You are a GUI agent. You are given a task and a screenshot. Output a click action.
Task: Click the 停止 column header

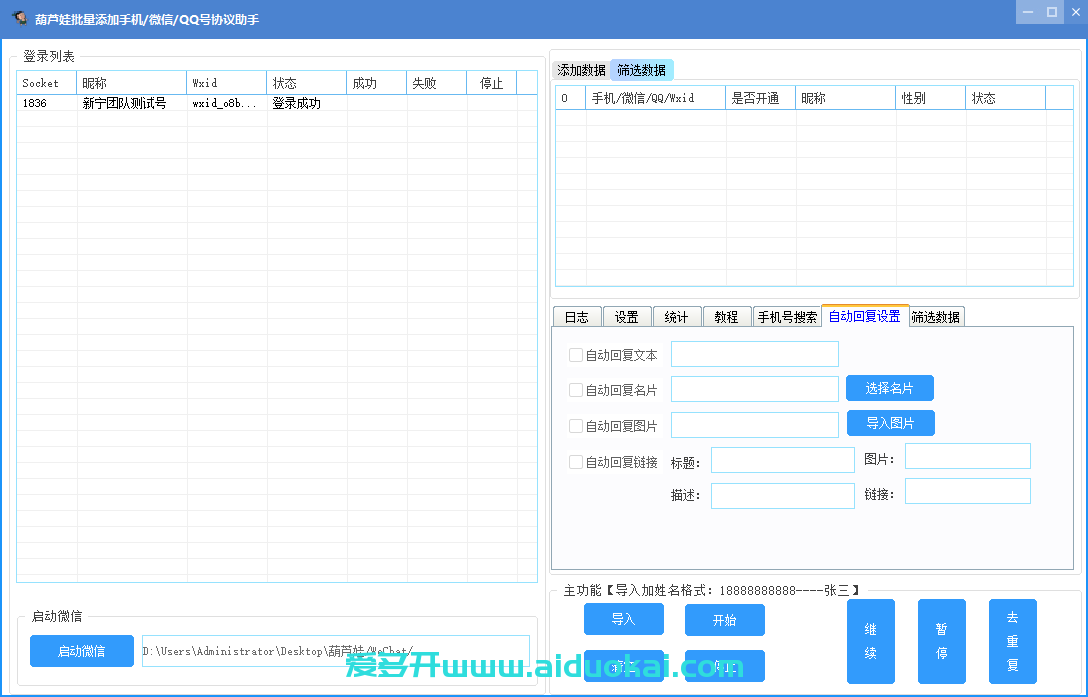(491, 83)
